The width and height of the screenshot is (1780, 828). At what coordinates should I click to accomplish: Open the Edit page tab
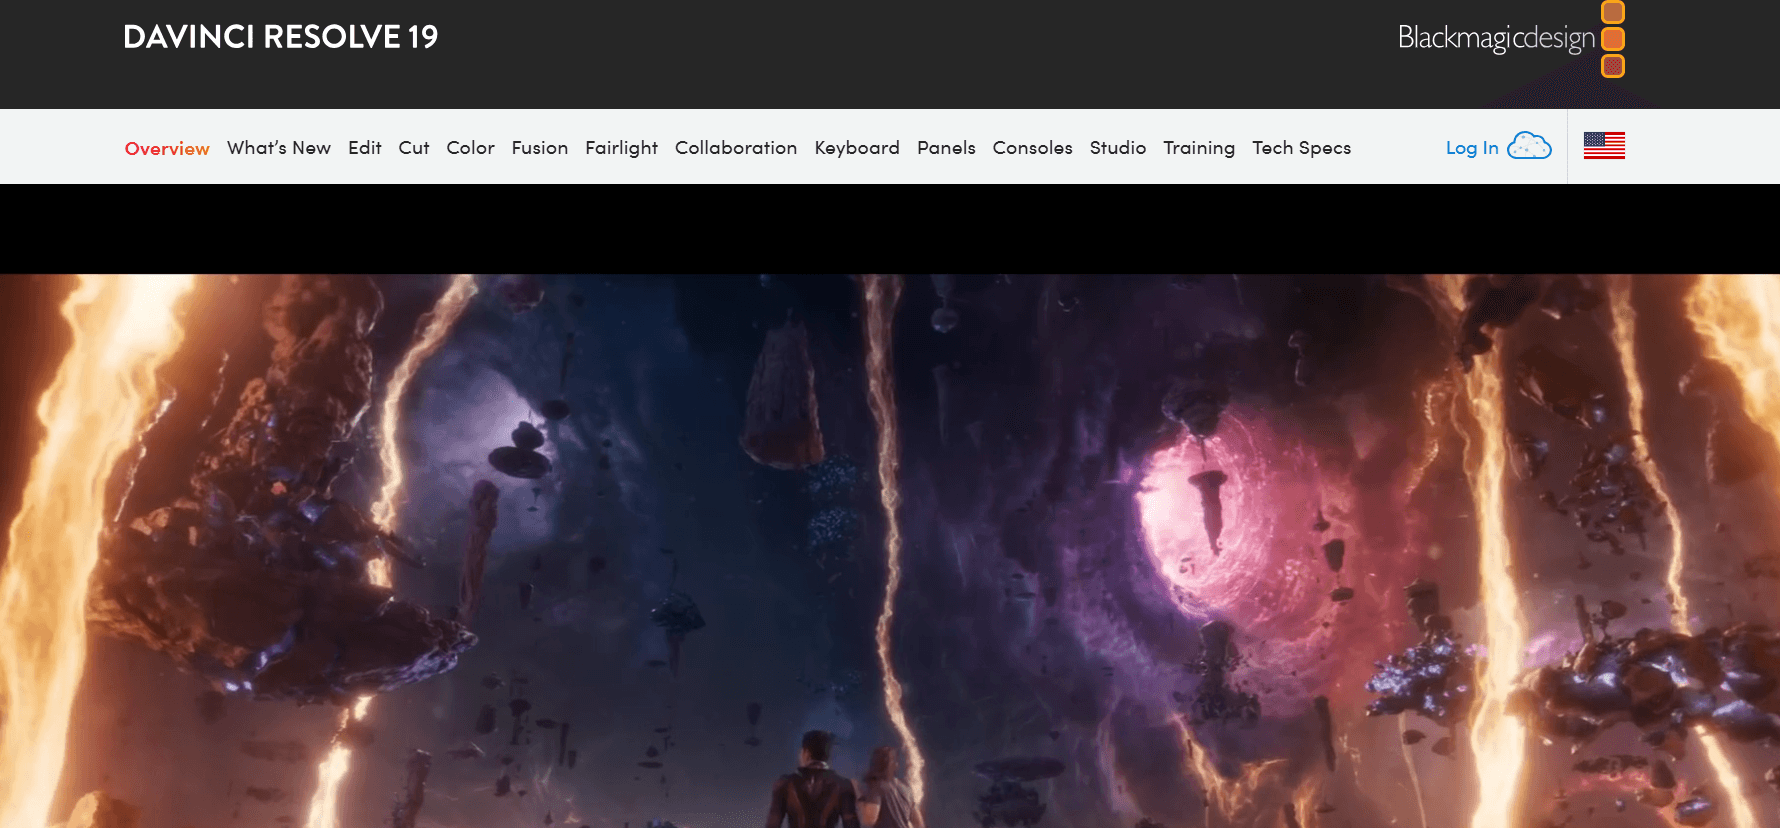(x=365, y=147)
